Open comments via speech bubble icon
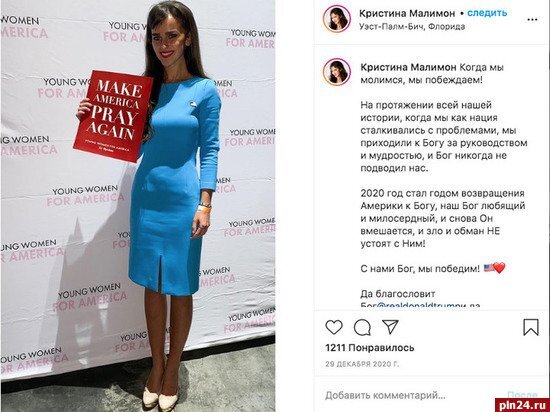This screenshot has height=412, width=550. [362, 327]
